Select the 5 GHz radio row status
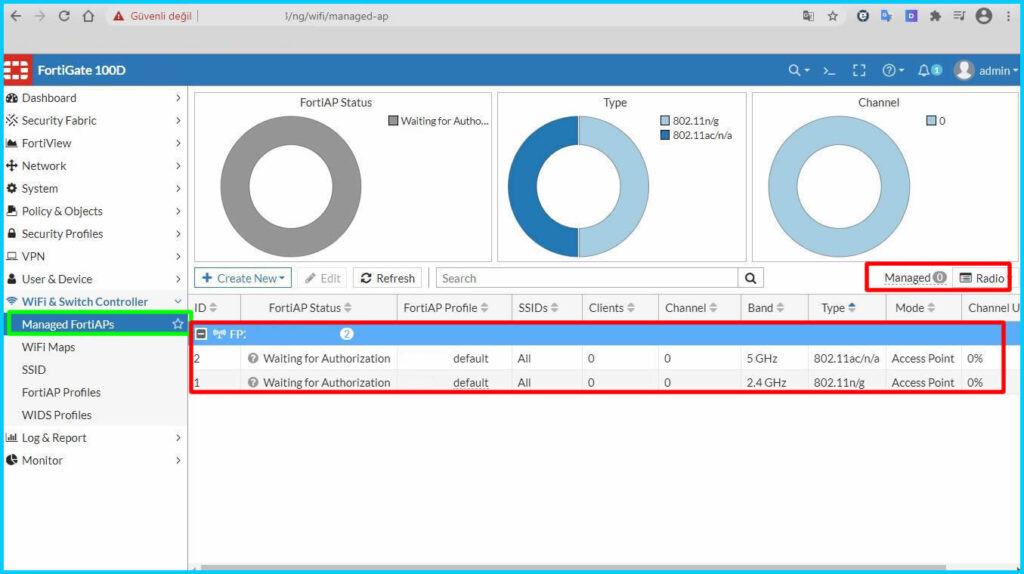Screen dimensions: 1024x574 pos(319,359)
